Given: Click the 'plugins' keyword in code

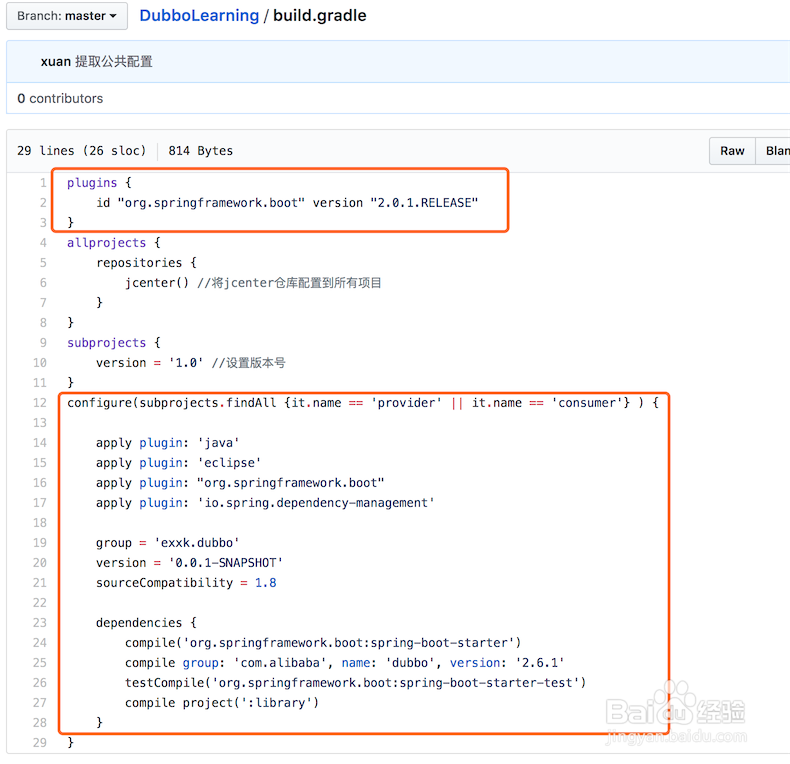Looking at the screenshot, I should pyautogui.click(x=92, y=183).
